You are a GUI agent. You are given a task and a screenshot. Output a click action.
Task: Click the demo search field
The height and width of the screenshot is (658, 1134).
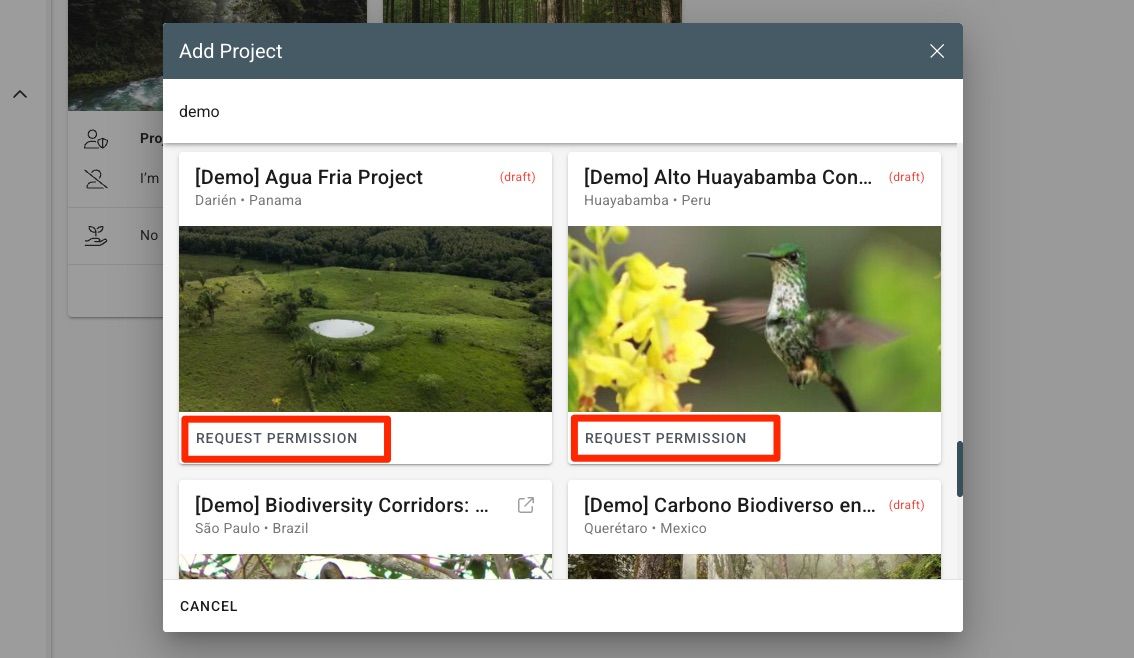click(x=561, y=111)
